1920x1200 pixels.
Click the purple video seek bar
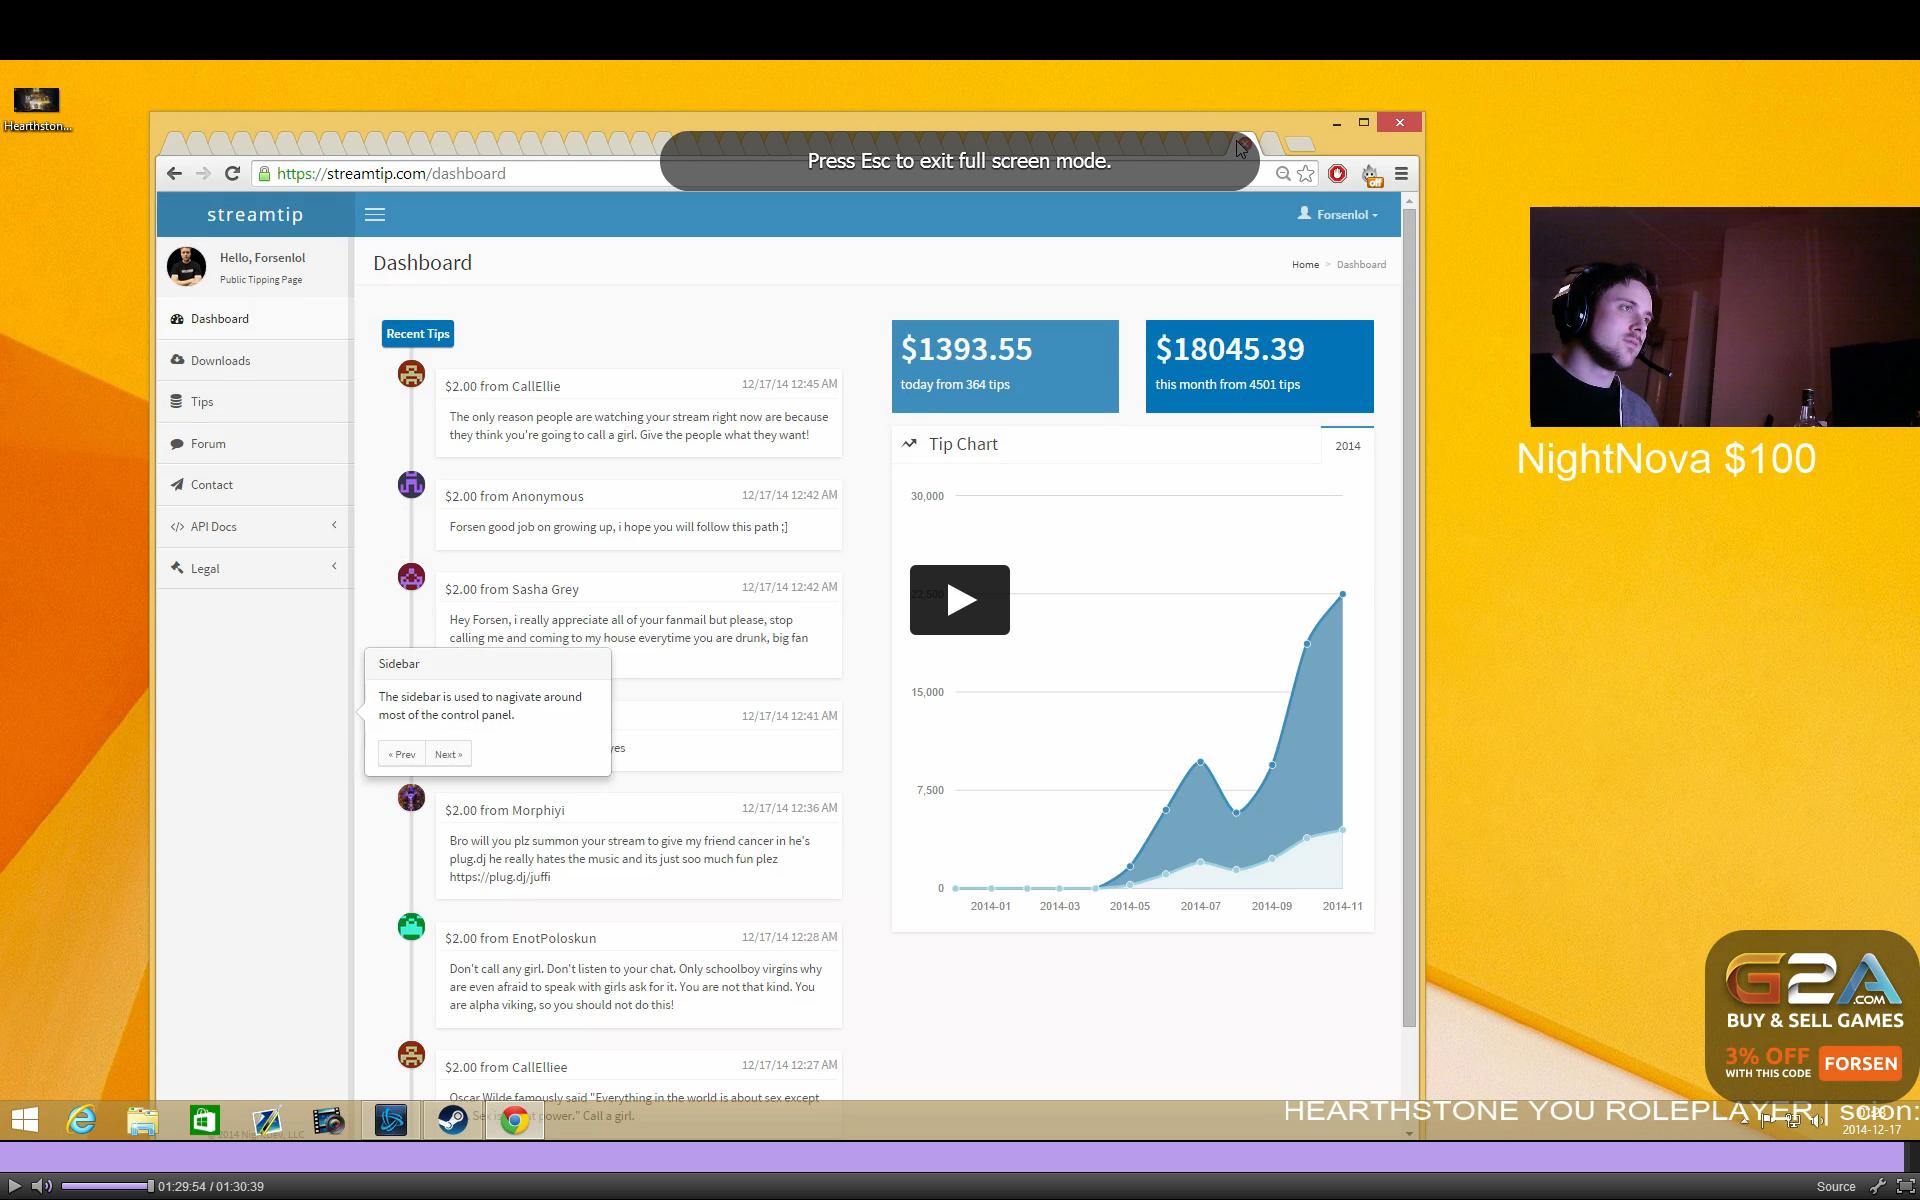pos(952,1156)
